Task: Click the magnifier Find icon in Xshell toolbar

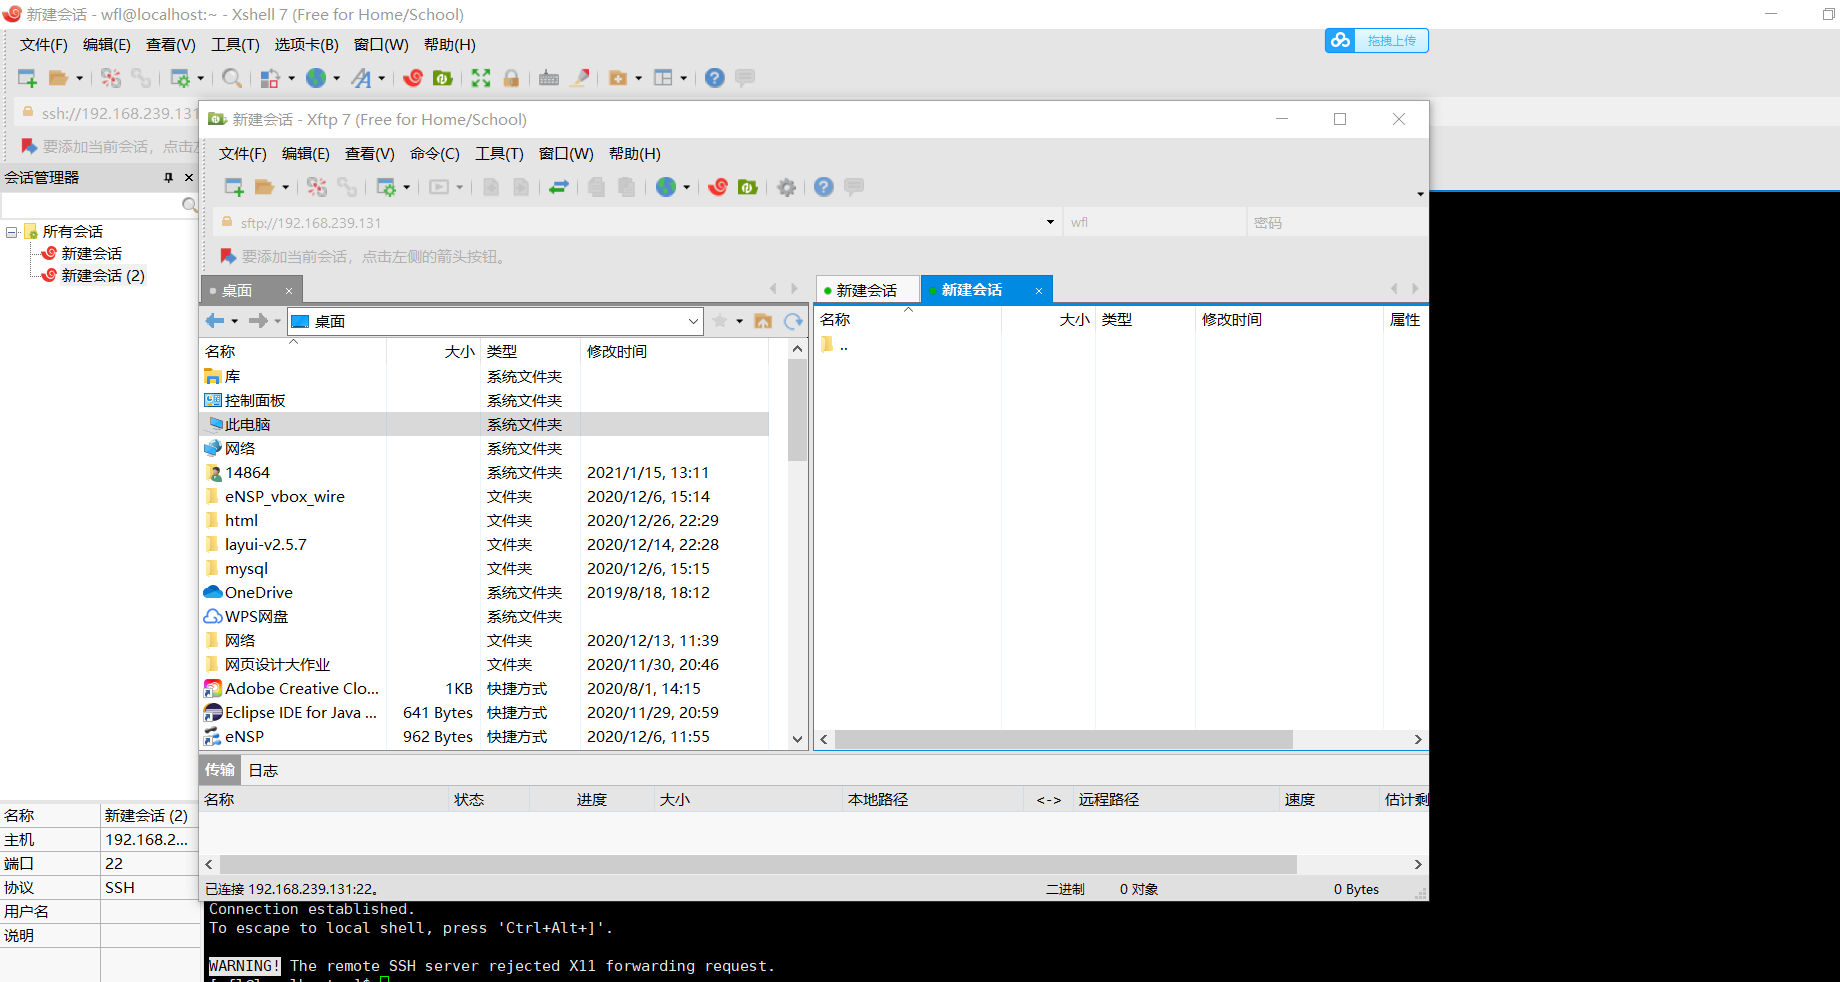Action: 232,78
